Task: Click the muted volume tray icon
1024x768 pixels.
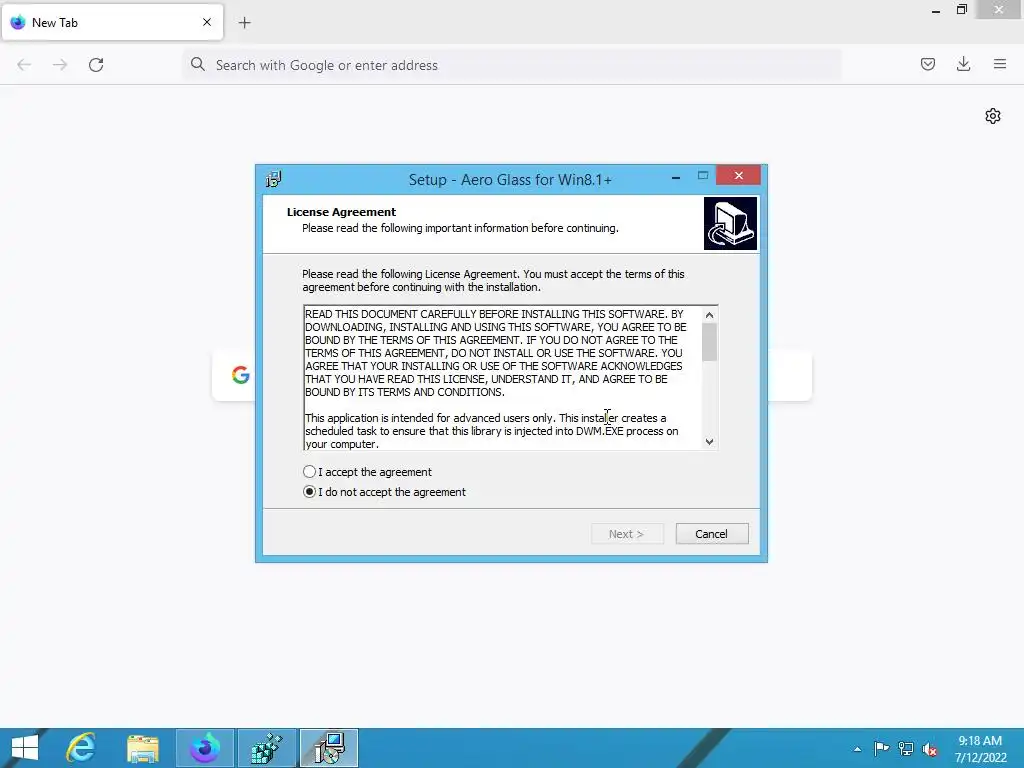Action: tap(929, 749)
